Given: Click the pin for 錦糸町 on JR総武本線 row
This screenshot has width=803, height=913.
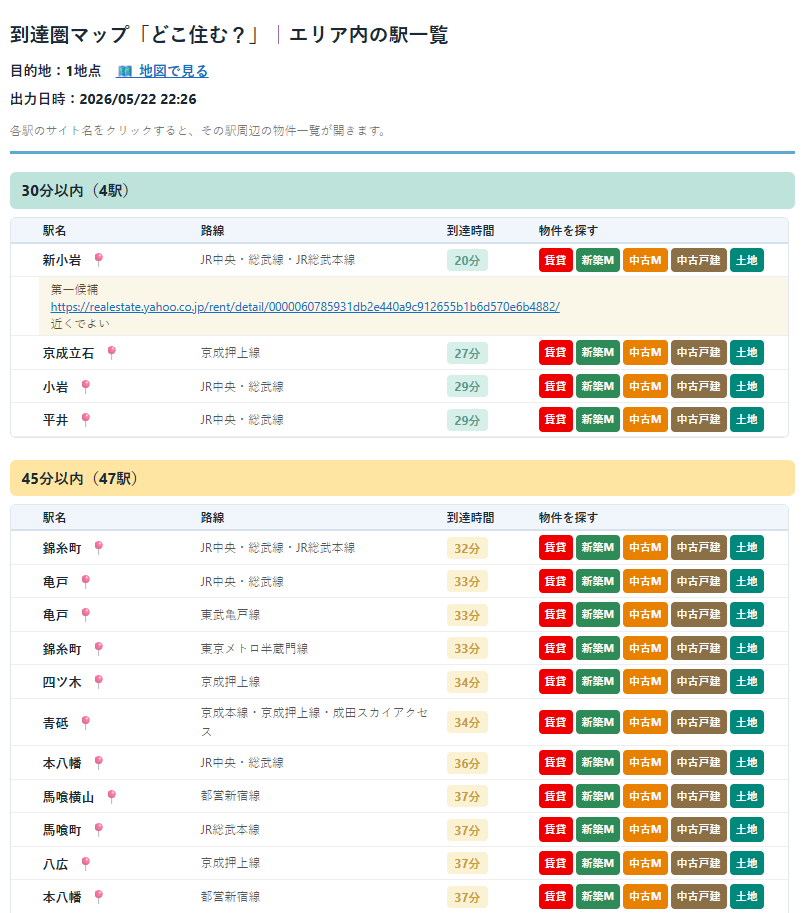Looking at the screenshot, I should pyautogui.click(x=99, y=547).
